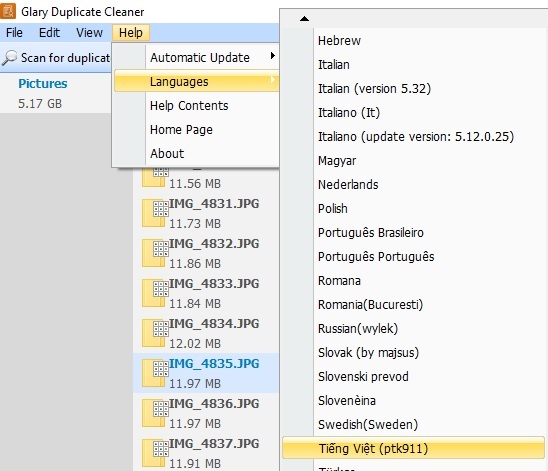This screenshot has height=471, width=548.
Task: Close the Help menu
Action: coord(131,33)
